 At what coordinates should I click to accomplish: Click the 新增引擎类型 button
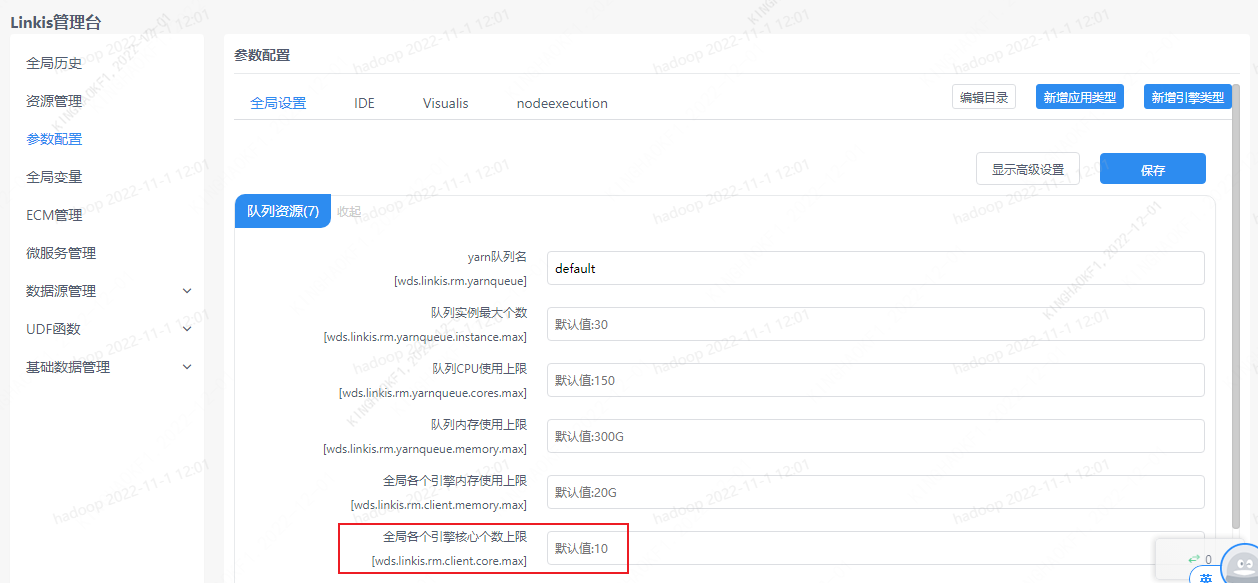1187,97
